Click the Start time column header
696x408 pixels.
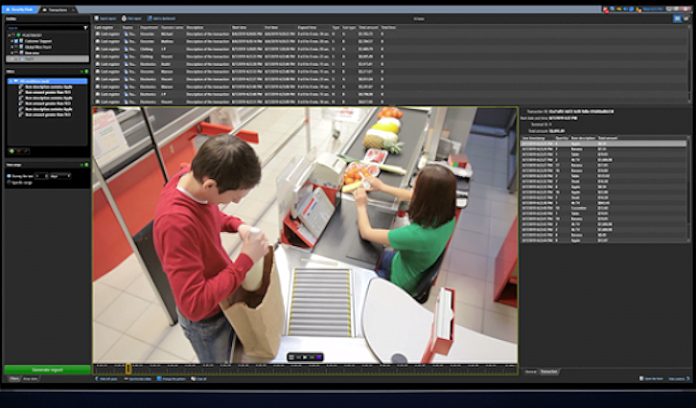(242, 27)
